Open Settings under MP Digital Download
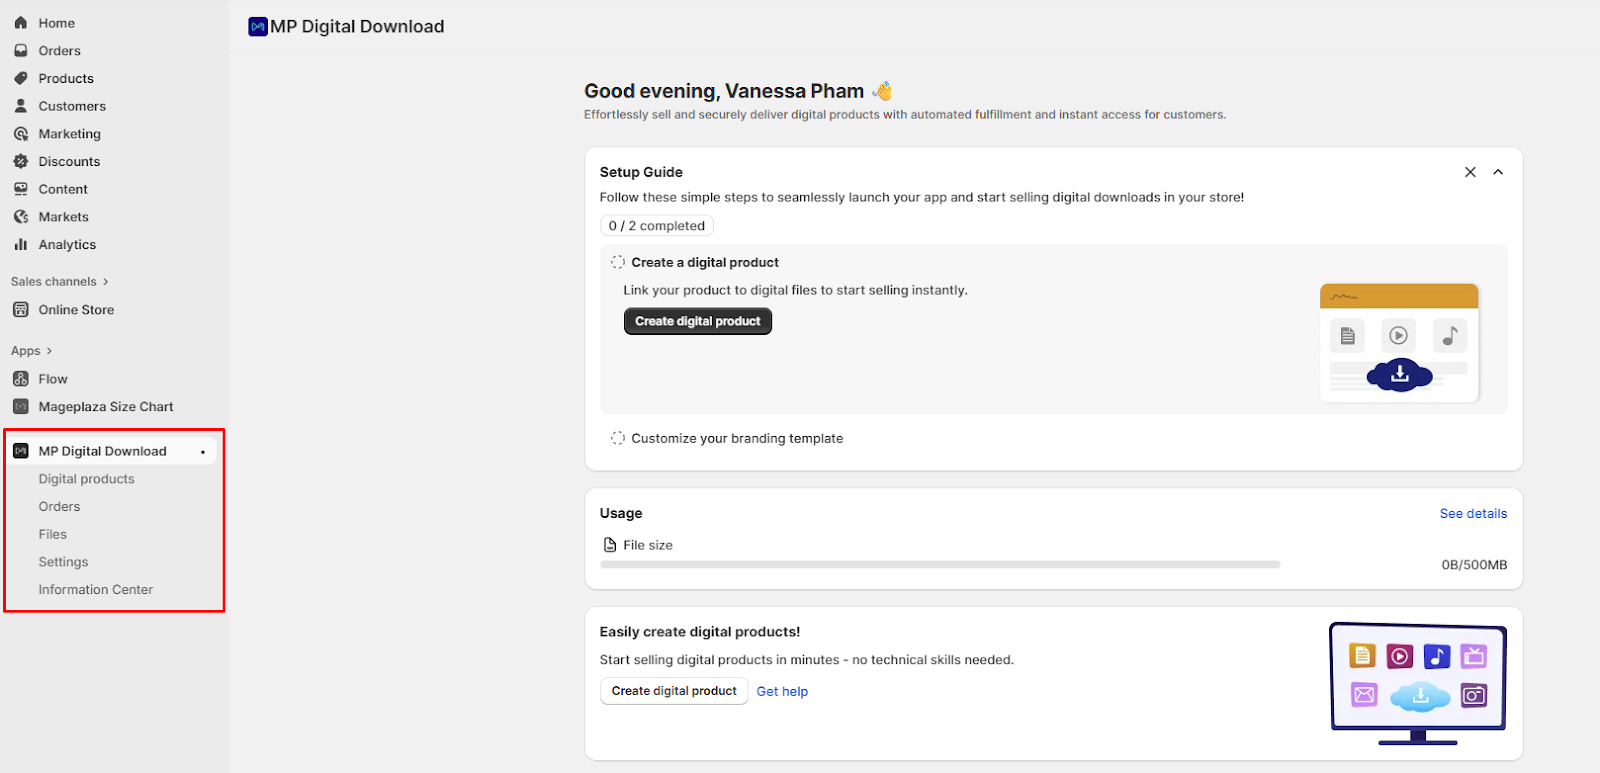1600x773 pixels. (x=63, y=562)
